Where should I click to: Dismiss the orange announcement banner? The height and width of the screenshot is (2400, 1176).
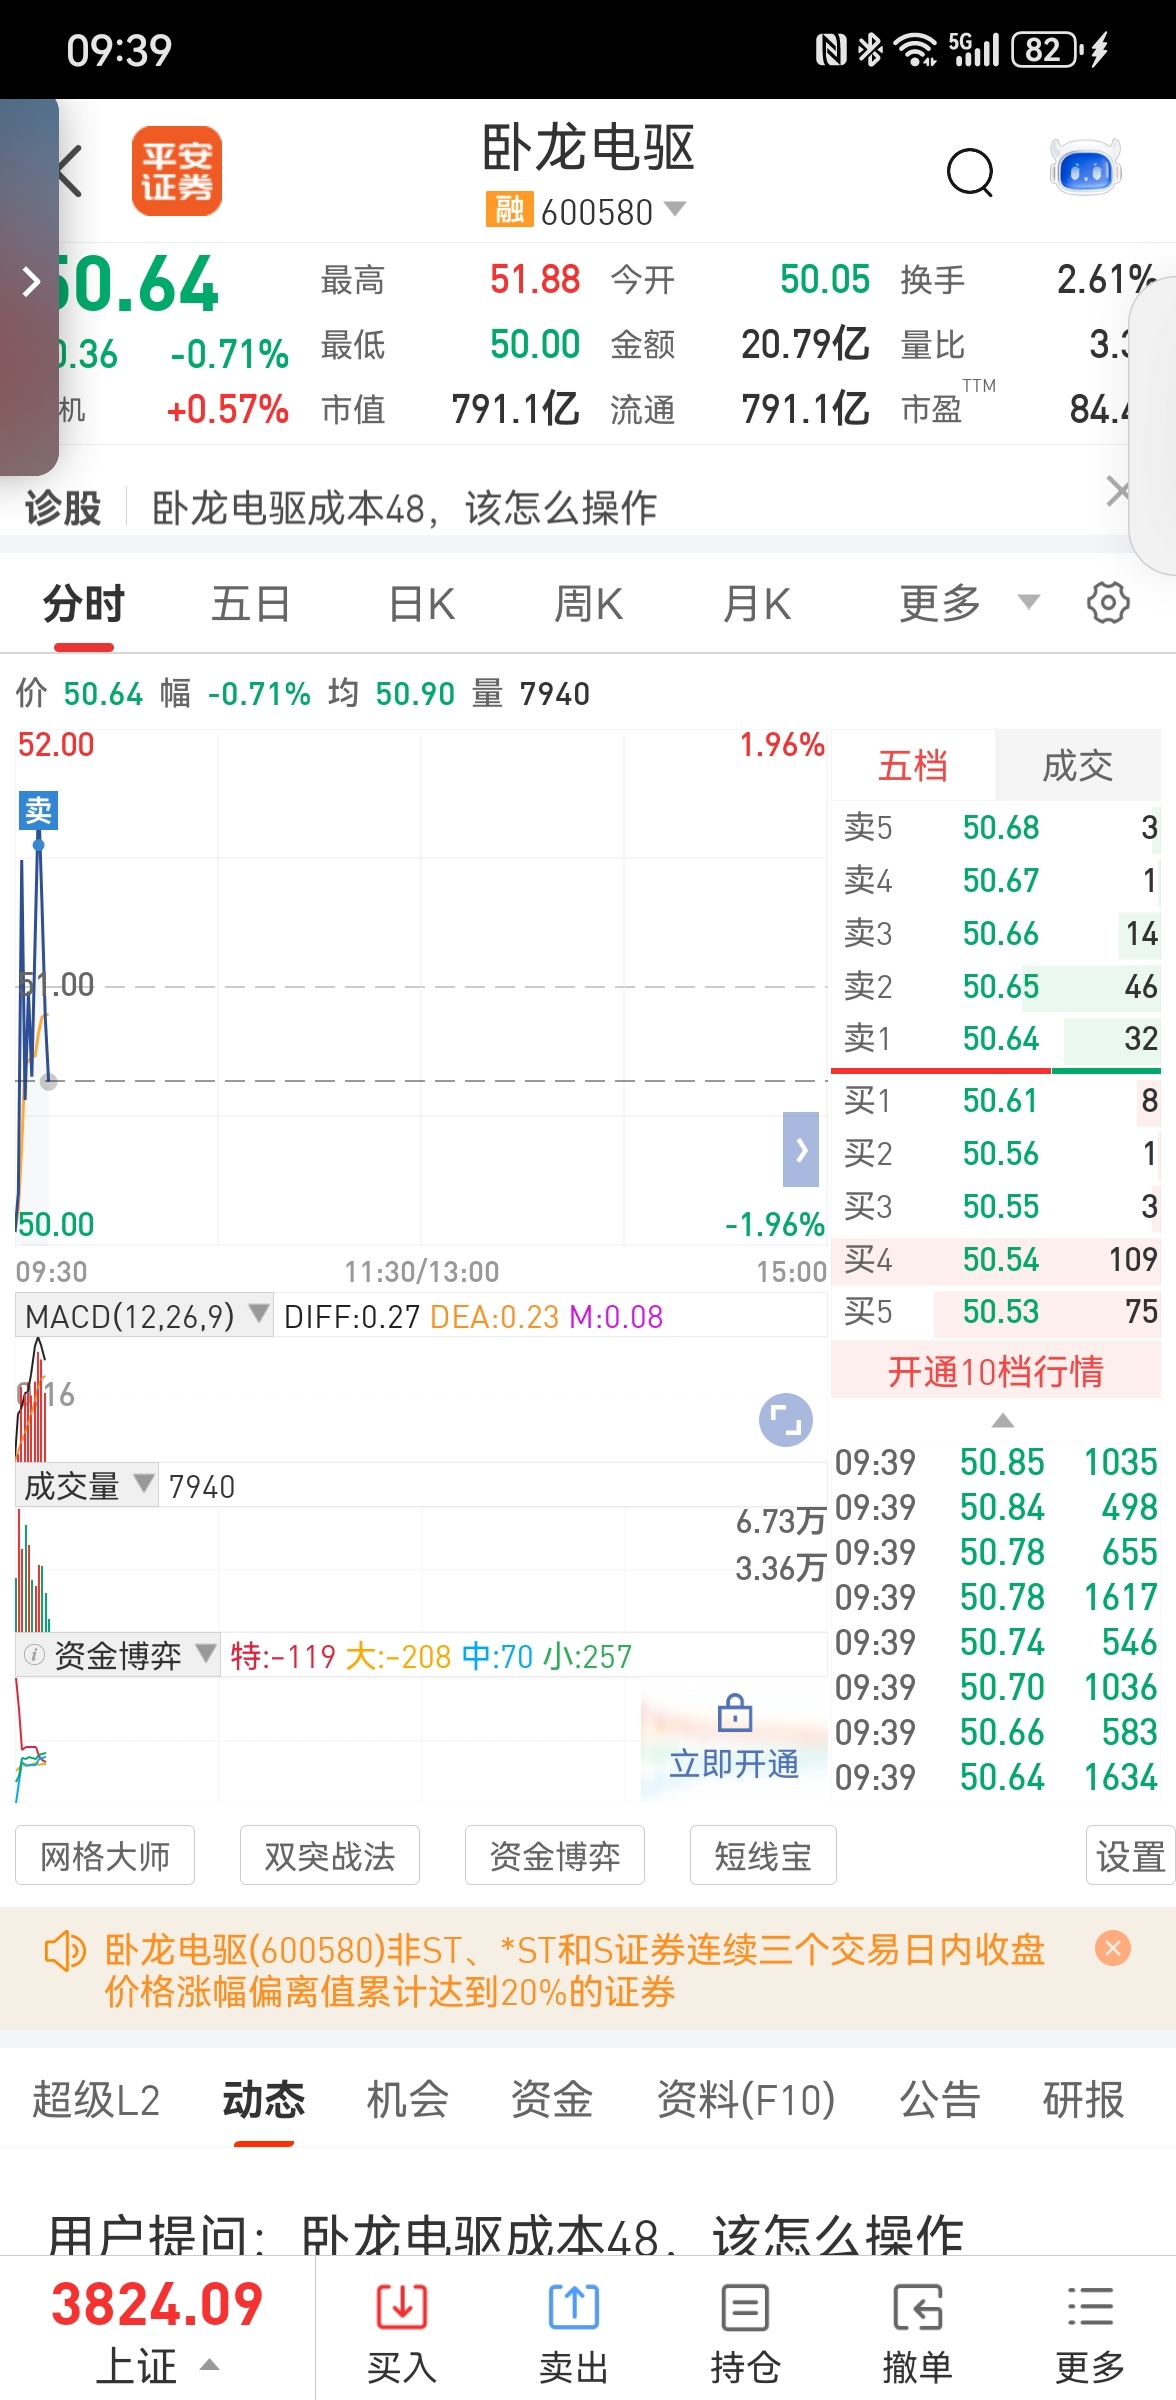coord(1113,1947)
